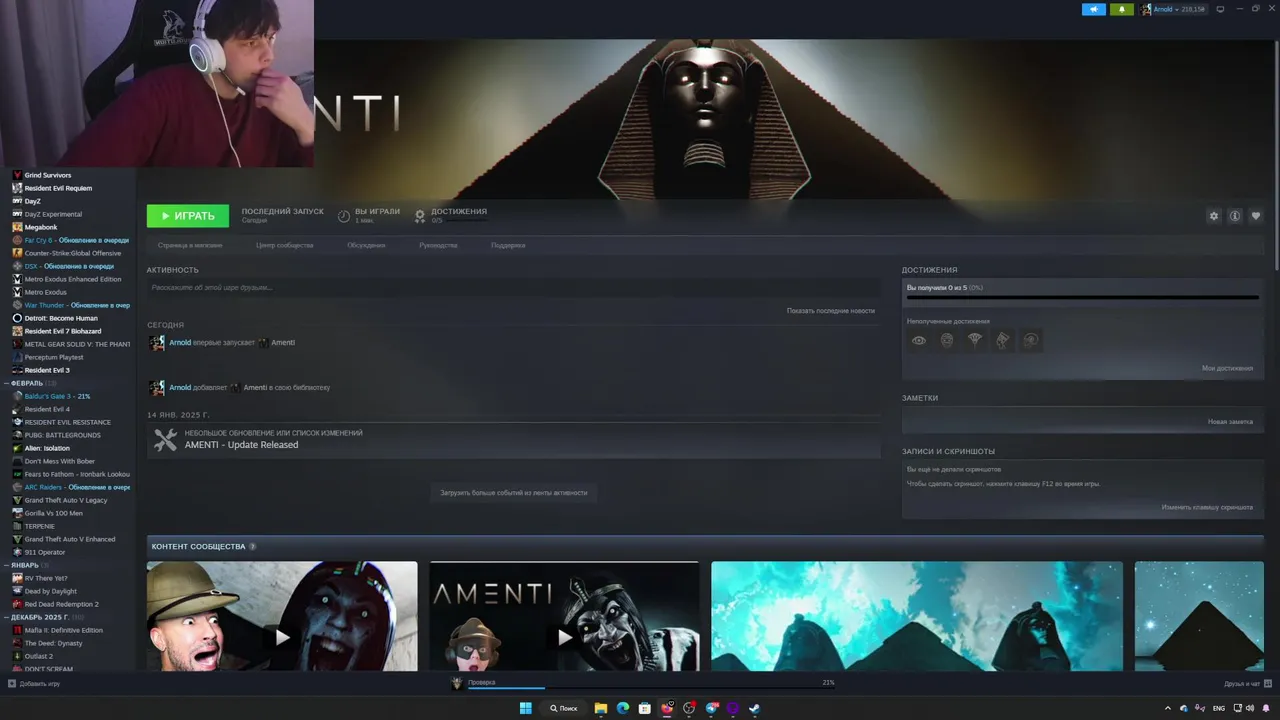This screenshot has height=720, width=1280.
Task: Select Metro Exodus Enhanced Edition
Action: pyautogui.click(x=73, y=279)
